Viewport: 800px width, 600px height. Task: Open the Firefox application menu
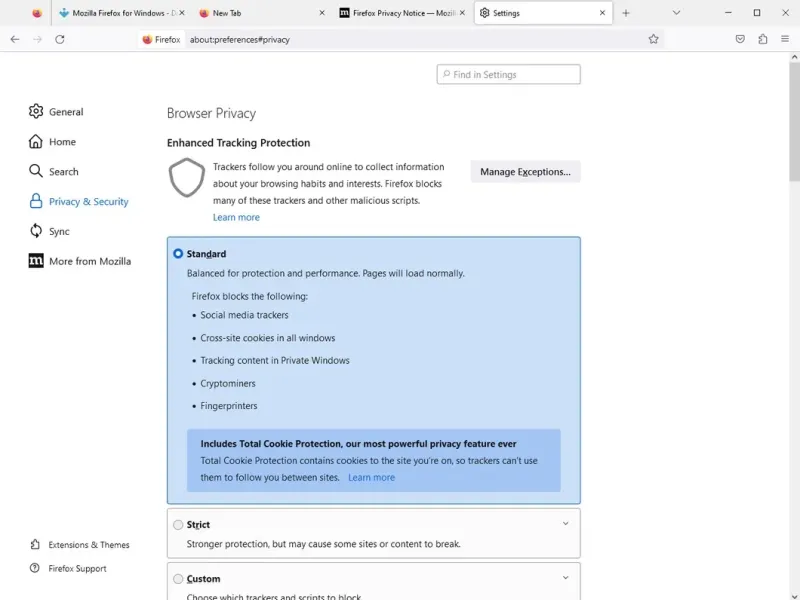click(x=785, y=39)
